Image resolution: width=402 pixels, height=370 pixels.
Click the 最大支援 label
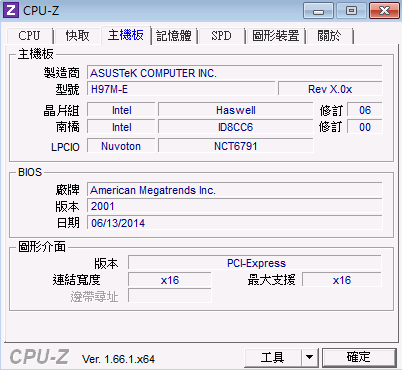coord(271,280)
